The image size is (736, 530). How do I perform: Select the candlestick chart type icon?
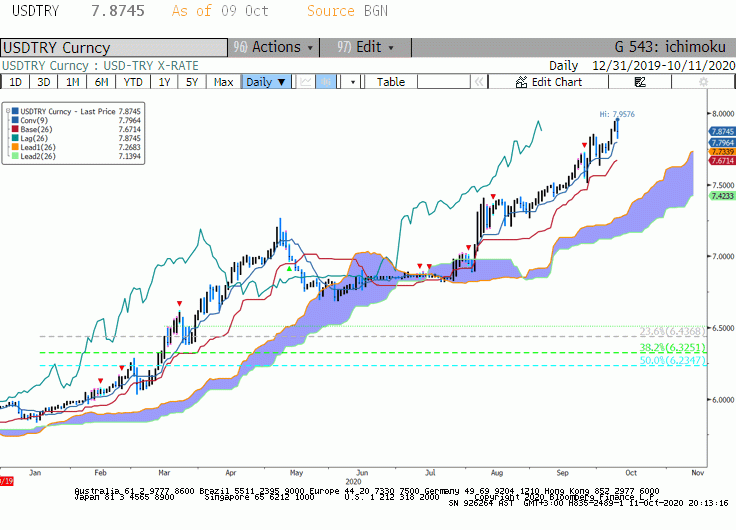click(325, 82)
